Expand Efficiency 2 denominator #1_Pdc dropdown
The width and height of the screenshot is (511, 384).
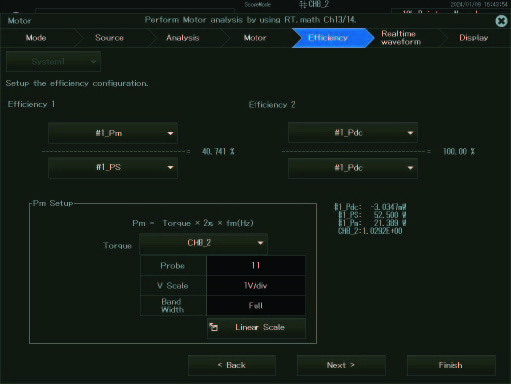[x=353, y=168]
